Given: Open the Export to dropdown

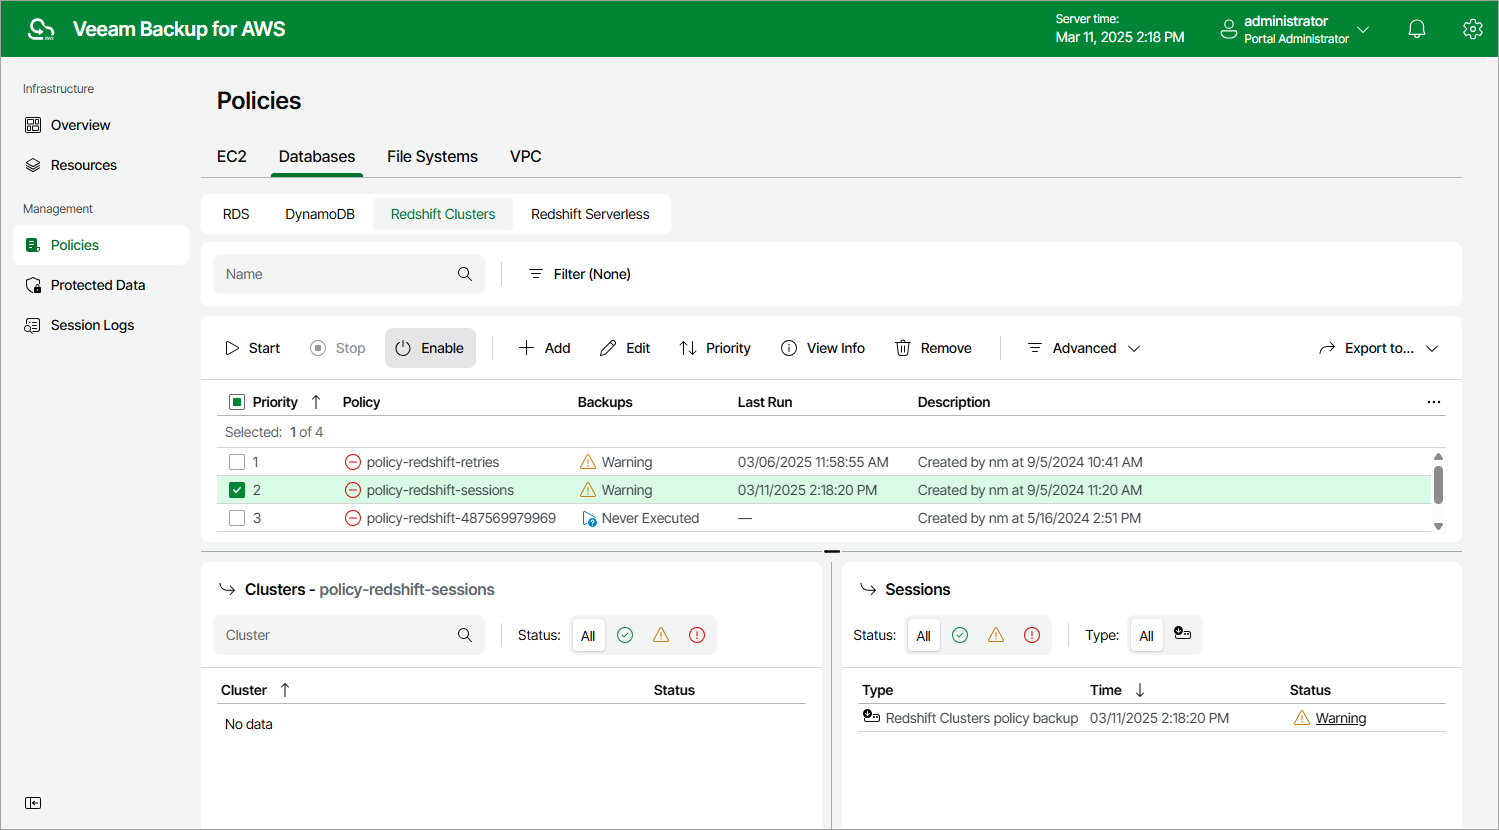Looking at the screenshot, I should pos(1379,348).
